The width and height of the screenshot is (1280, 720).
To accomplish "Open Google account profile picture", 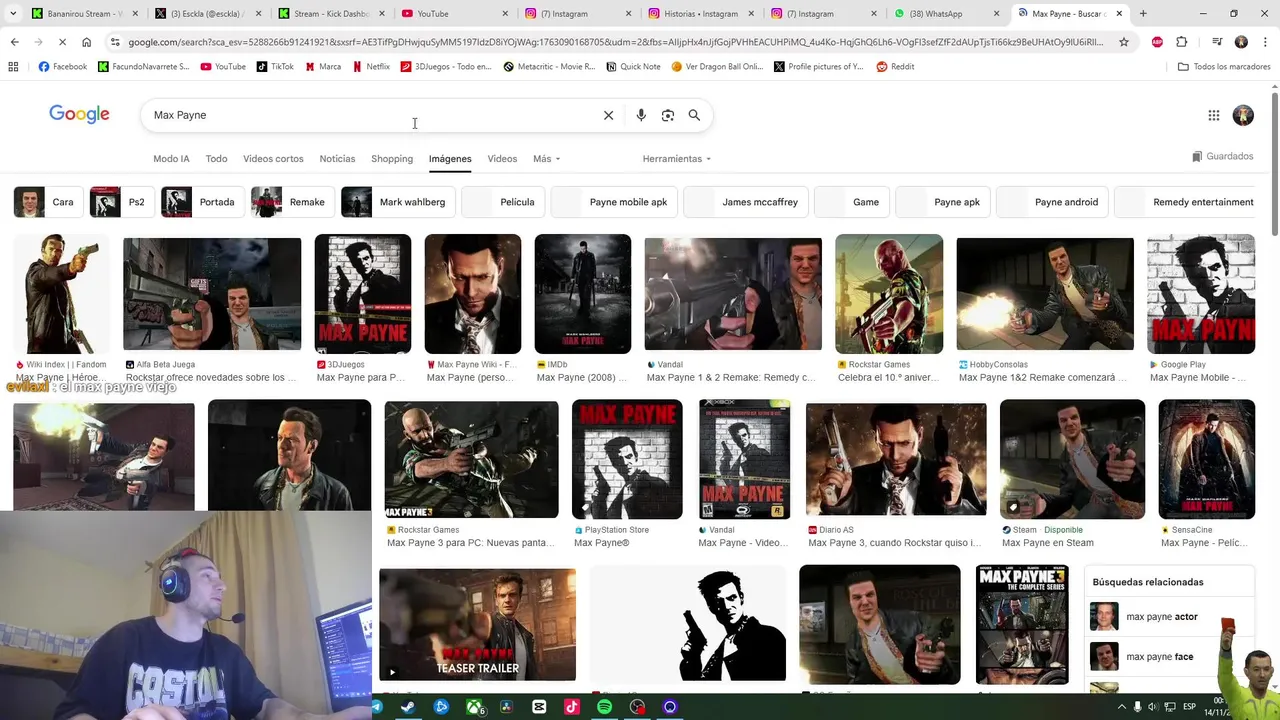I will [1243, 115].
